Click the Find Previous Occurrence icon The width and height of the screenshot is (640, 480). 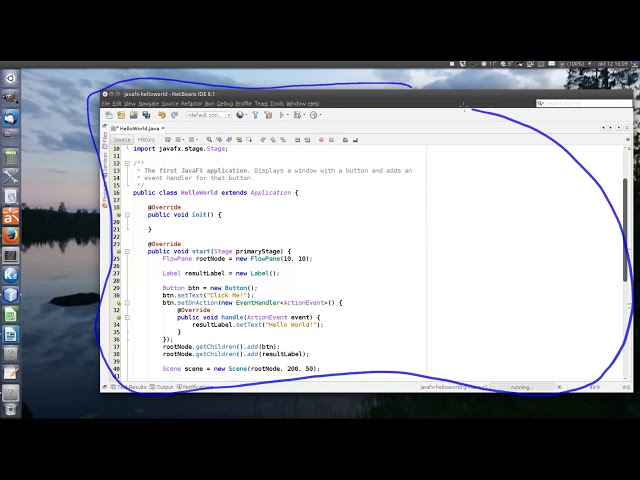(x=219, y=140)
